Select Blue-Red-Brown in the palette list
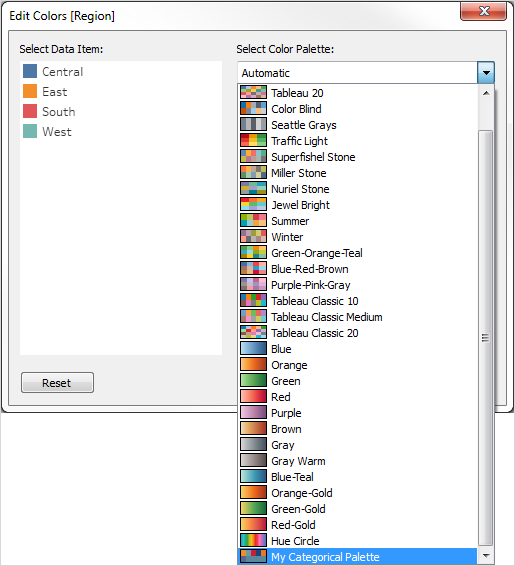 point(358,269)
